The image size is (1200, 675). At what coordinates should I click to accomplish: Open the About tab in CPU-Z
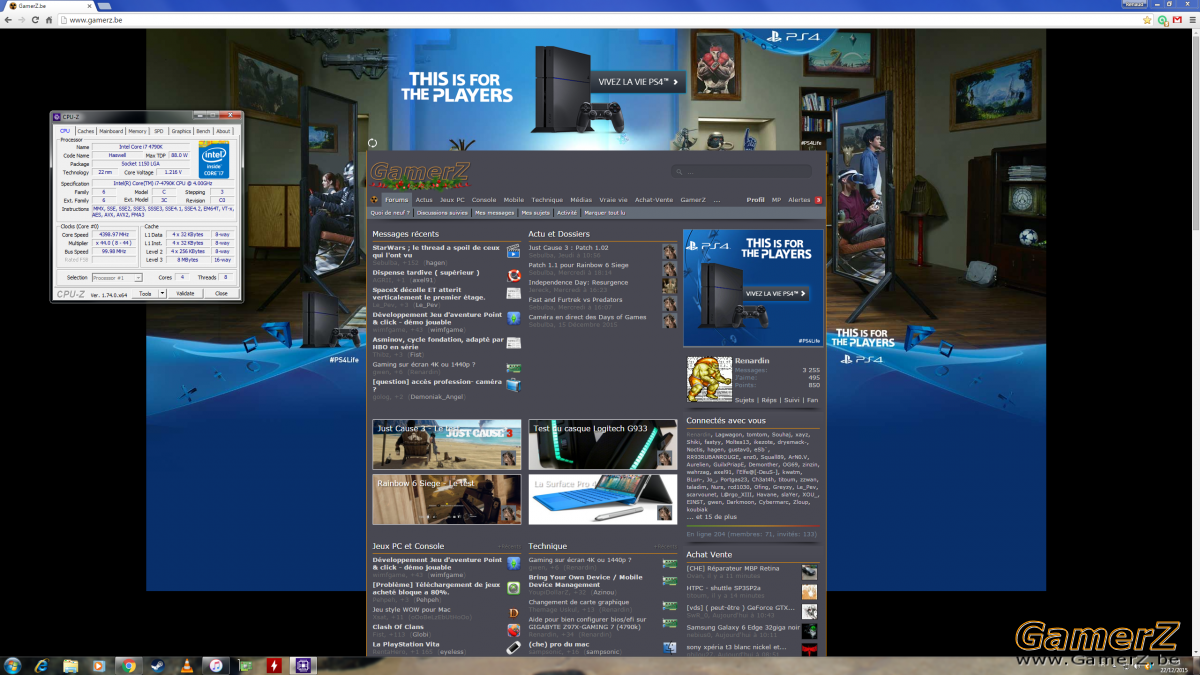pyautogui.click(x=224, y=131)
